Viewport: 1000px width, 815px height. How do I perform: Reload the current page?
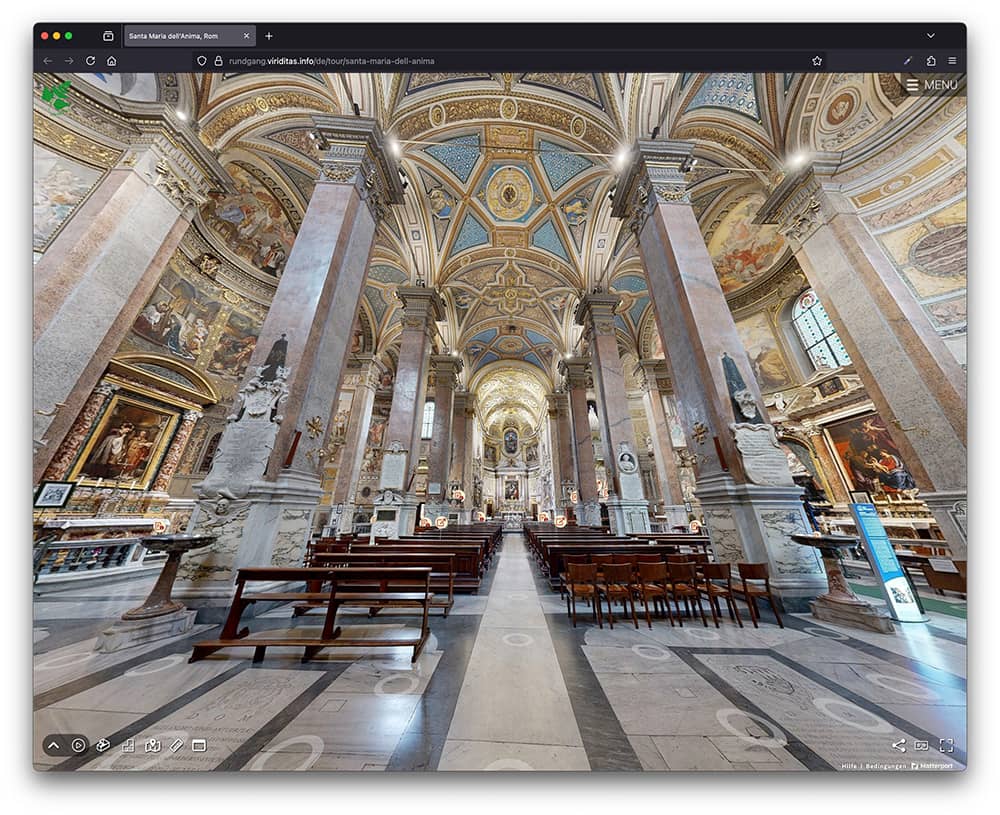[x=91, y=61]
